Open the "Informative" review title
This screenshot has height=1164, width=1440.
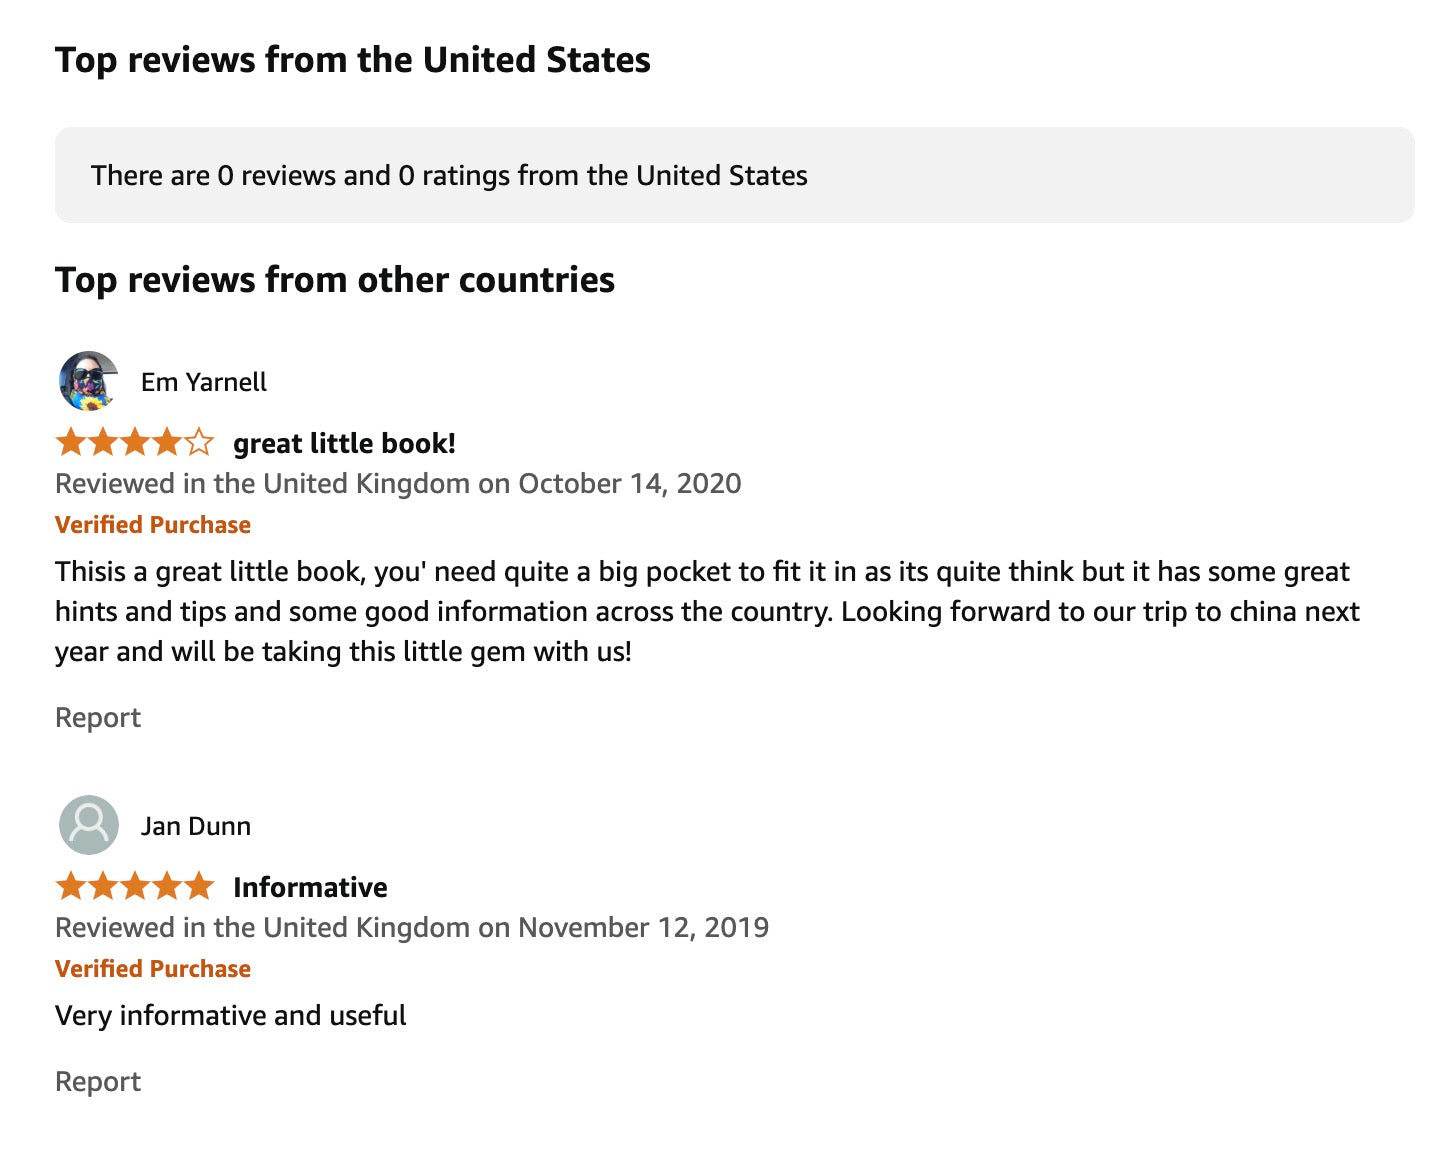tap(310, 887)
